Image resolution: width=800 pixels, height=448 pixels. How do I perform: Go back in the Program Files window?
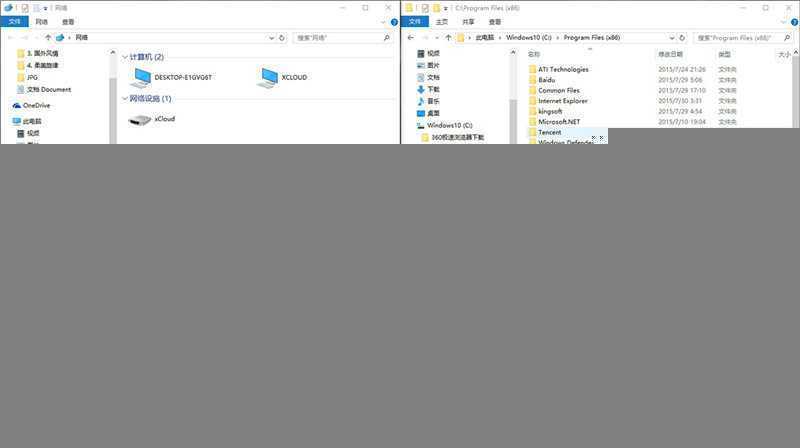pos(411,37)
